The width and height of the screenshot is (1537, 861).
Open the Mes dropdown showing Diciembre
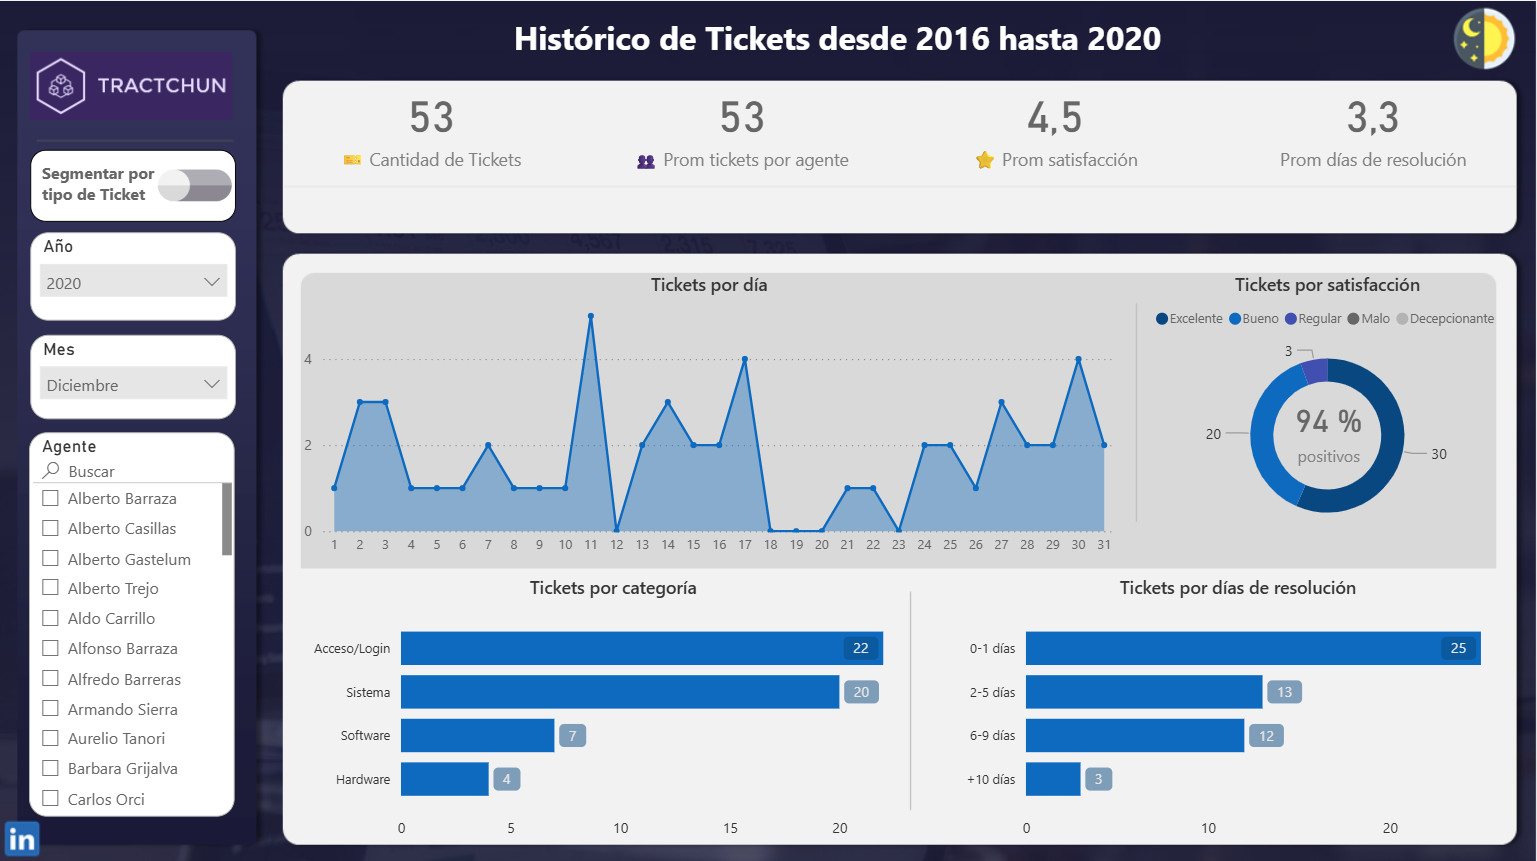click(132, 384)
